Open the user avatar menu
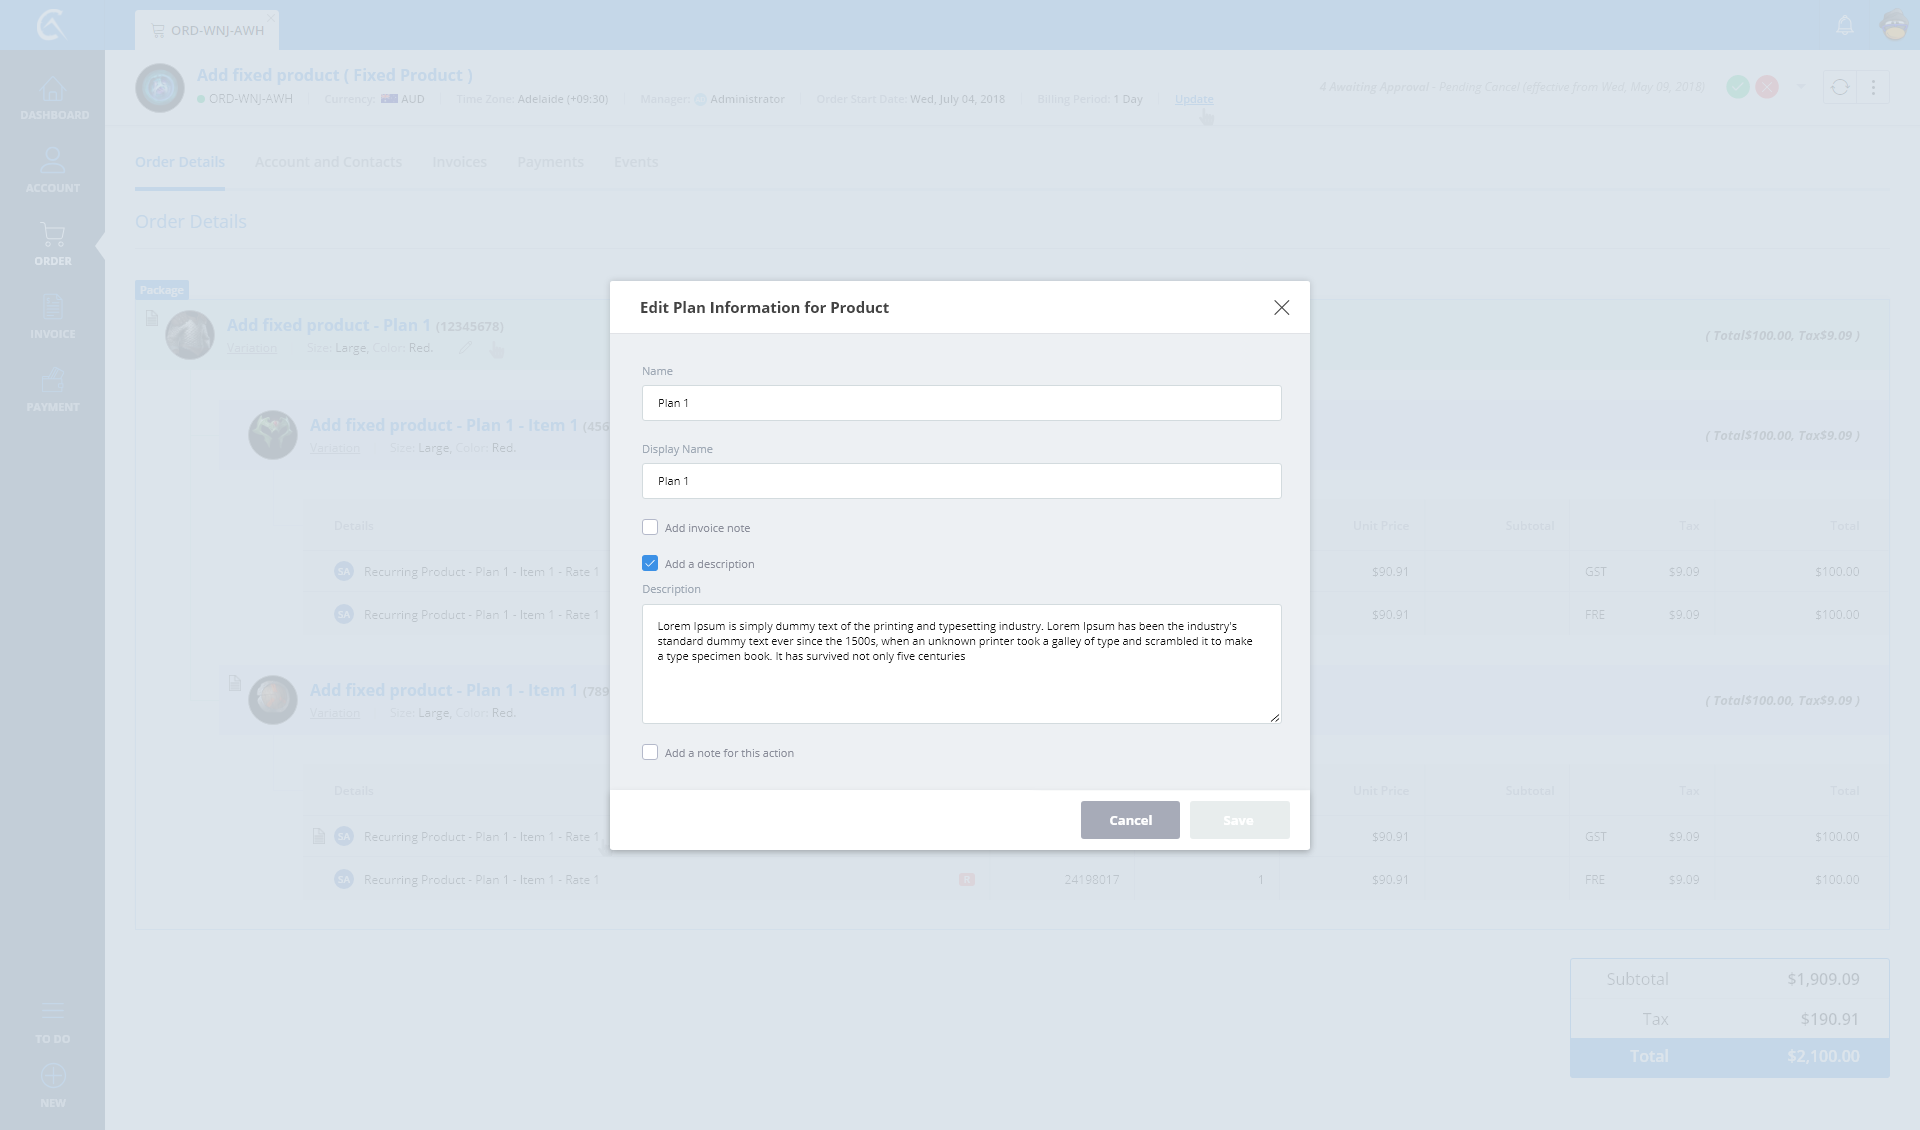Viewport: 1920px width, 1130px height. pos(1894,25)
